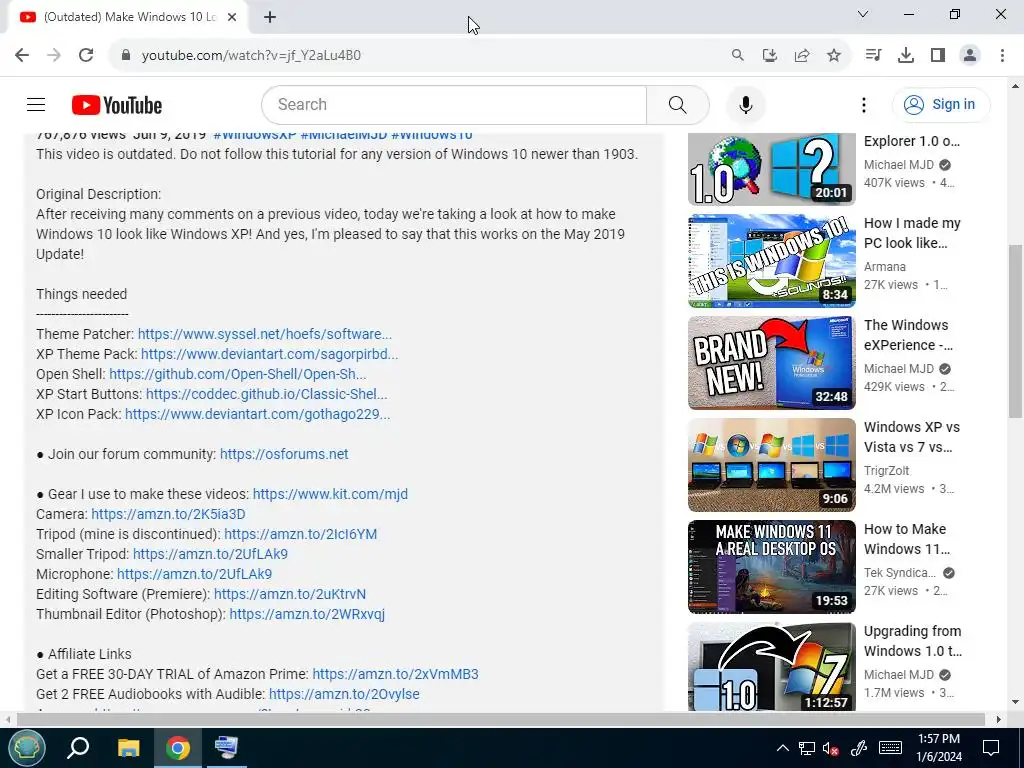Open the Thumbnail Editor Photoshop link

[x=307, y=614]
